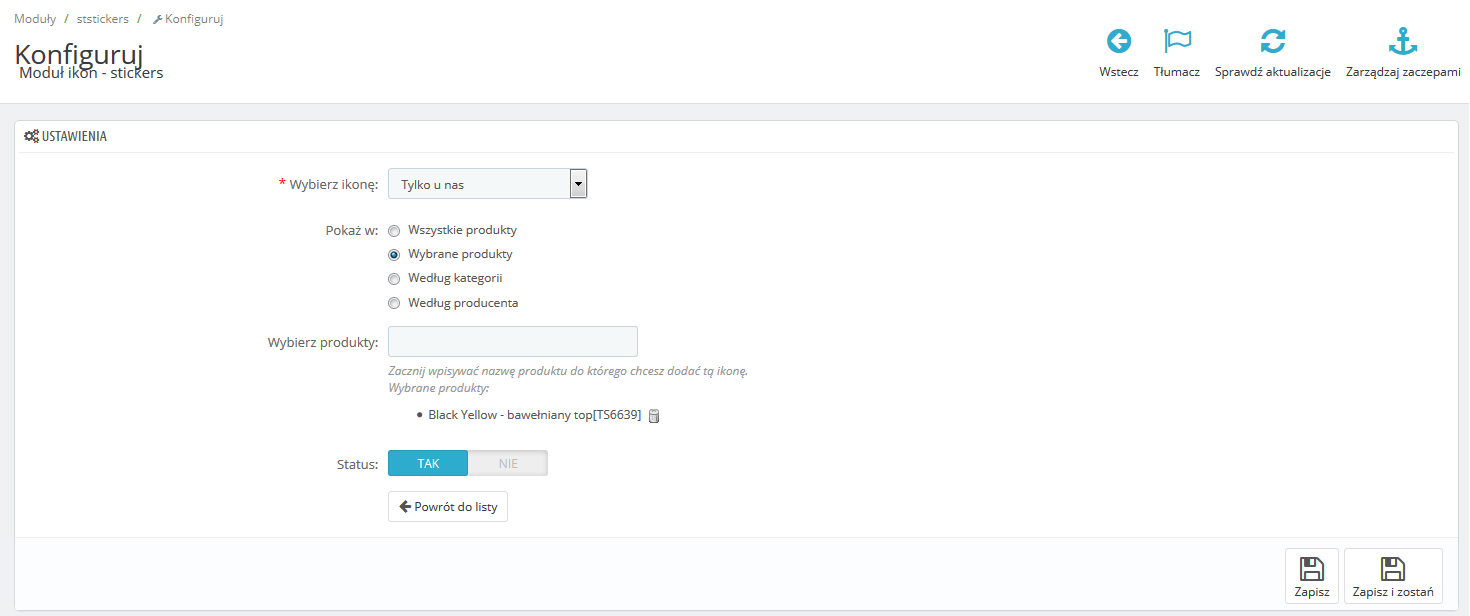Focus the Wybierz produkty search field

tap(512, 342)
